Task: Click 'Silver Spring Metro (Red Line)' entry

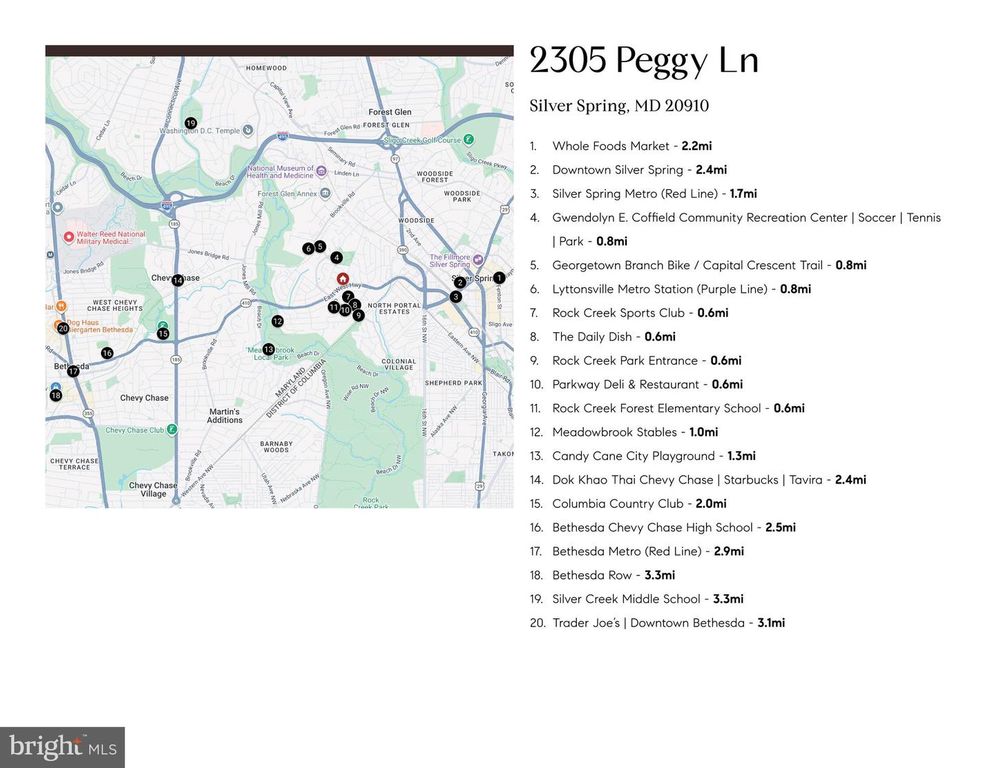Action: pyautogui.click(x=643, y=194)
